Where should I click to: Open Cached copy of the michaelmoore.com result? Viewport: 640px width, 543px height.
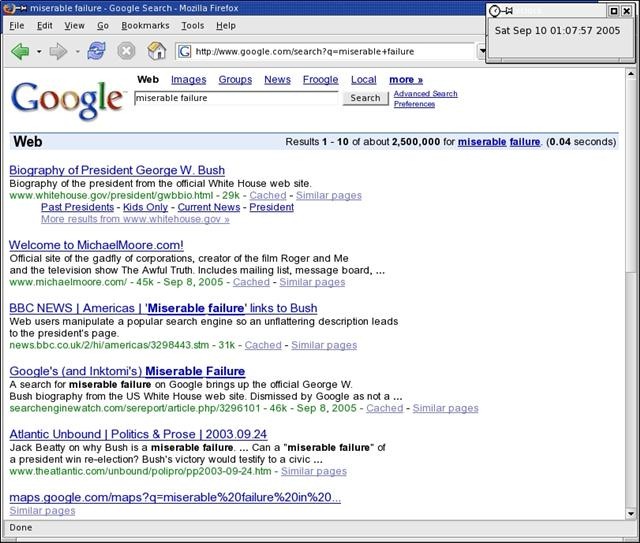(251, 282)
